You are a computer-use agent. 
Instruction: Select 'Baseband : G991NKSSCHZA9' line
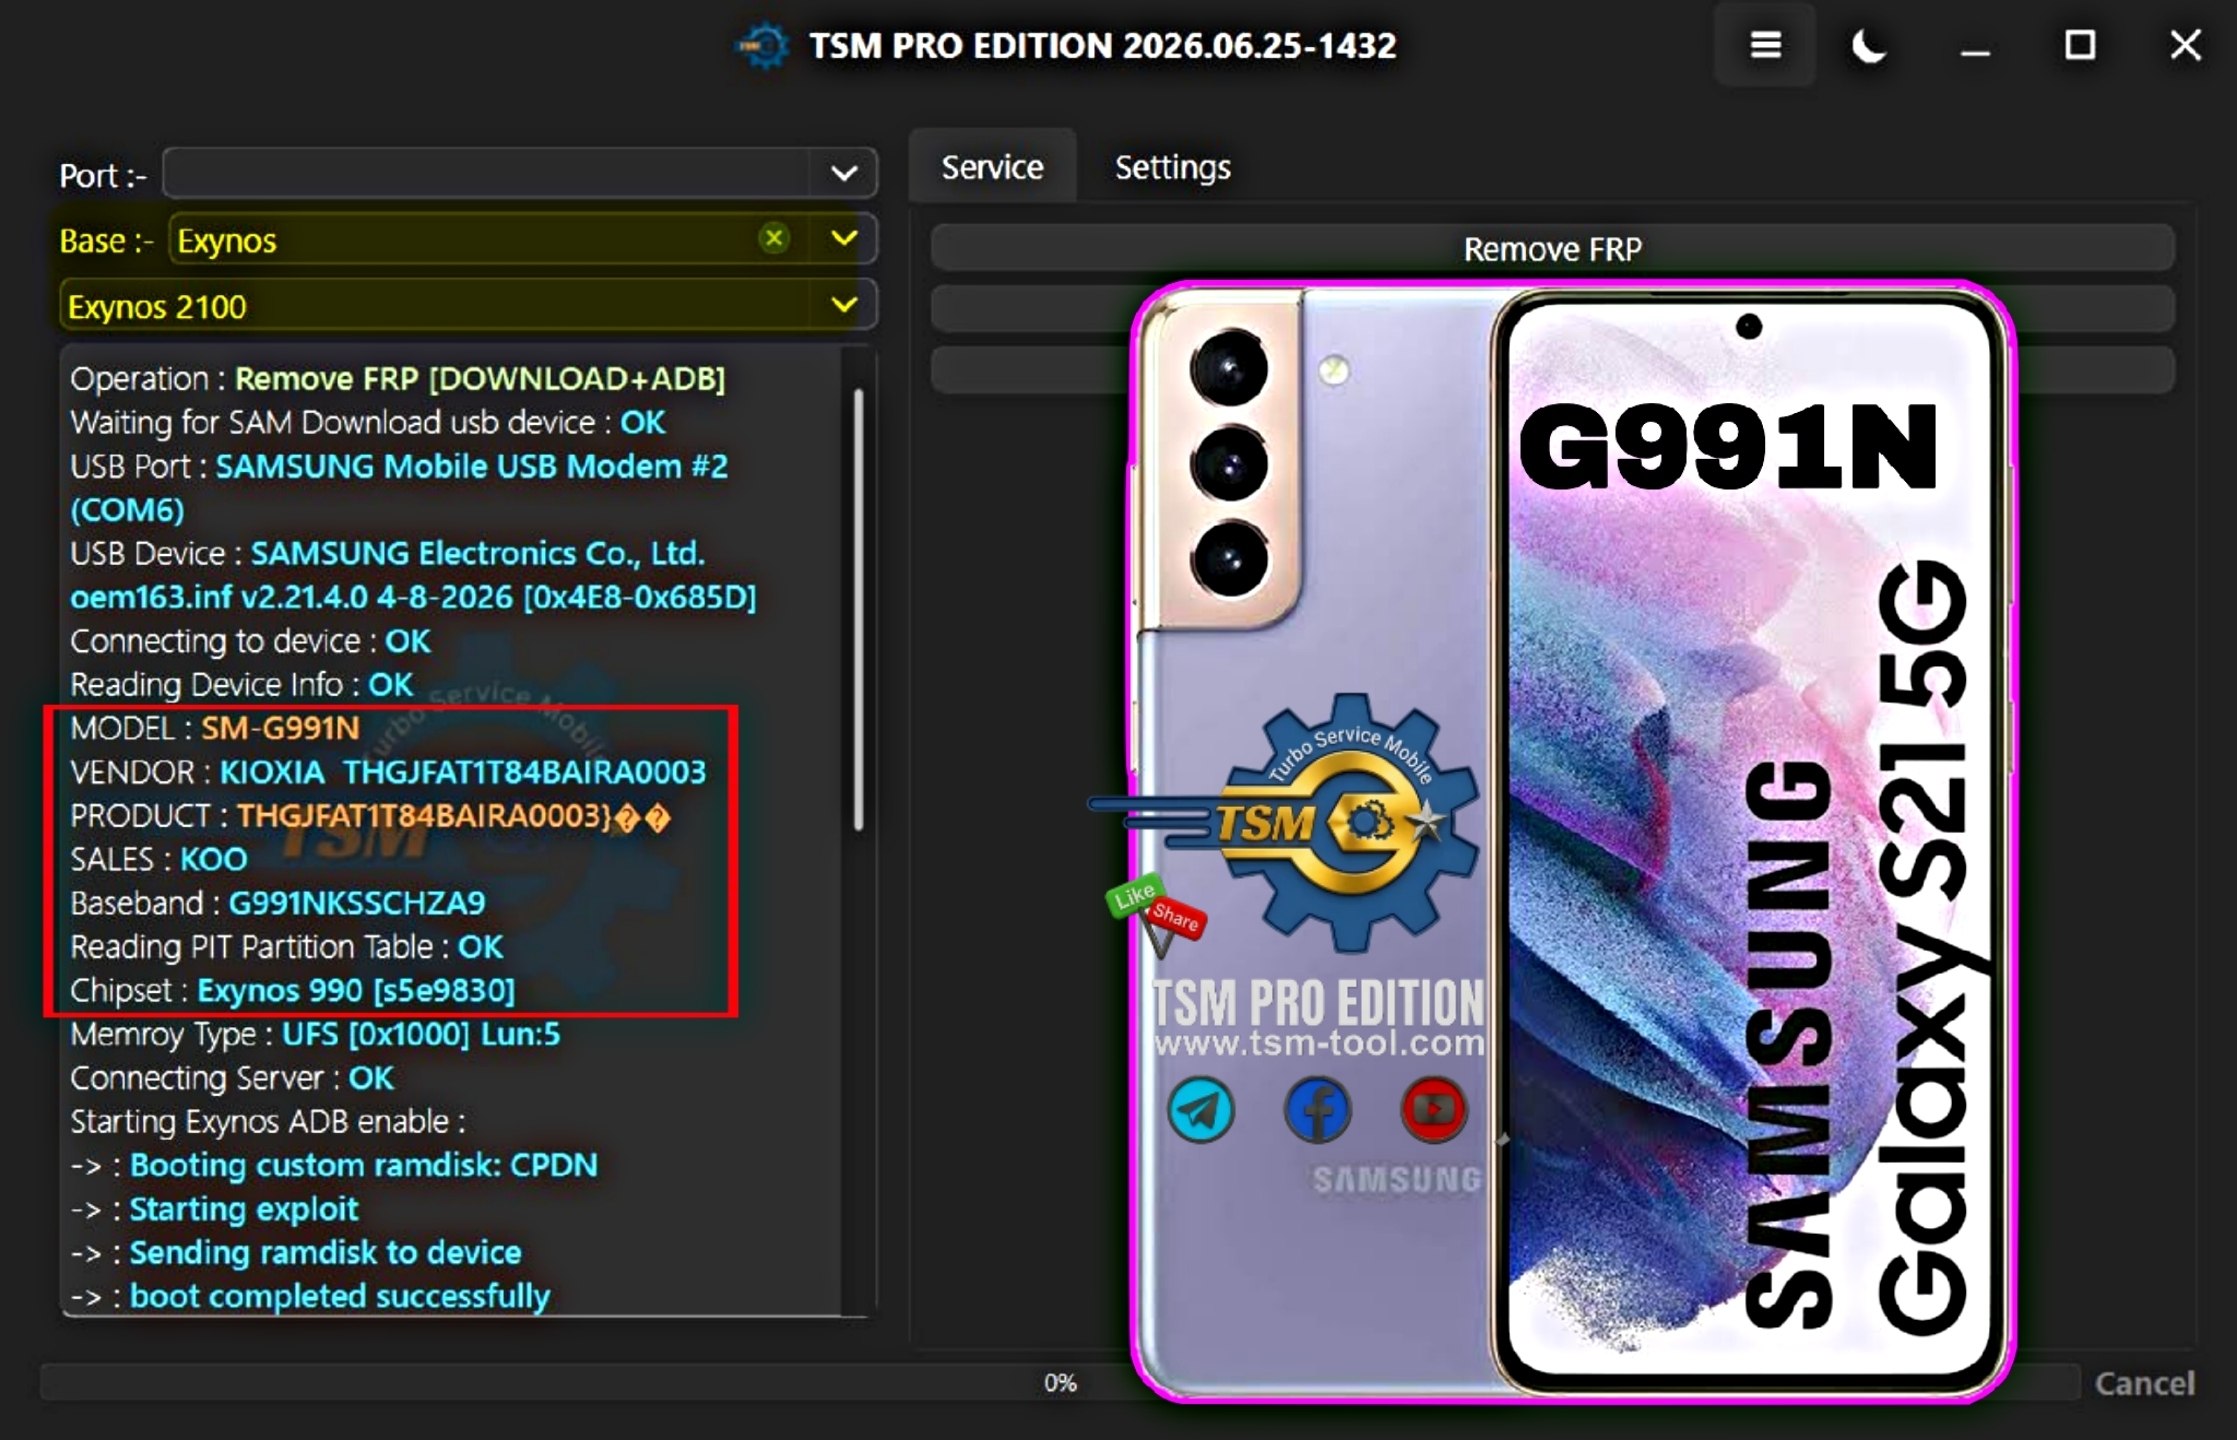point(278,903)
